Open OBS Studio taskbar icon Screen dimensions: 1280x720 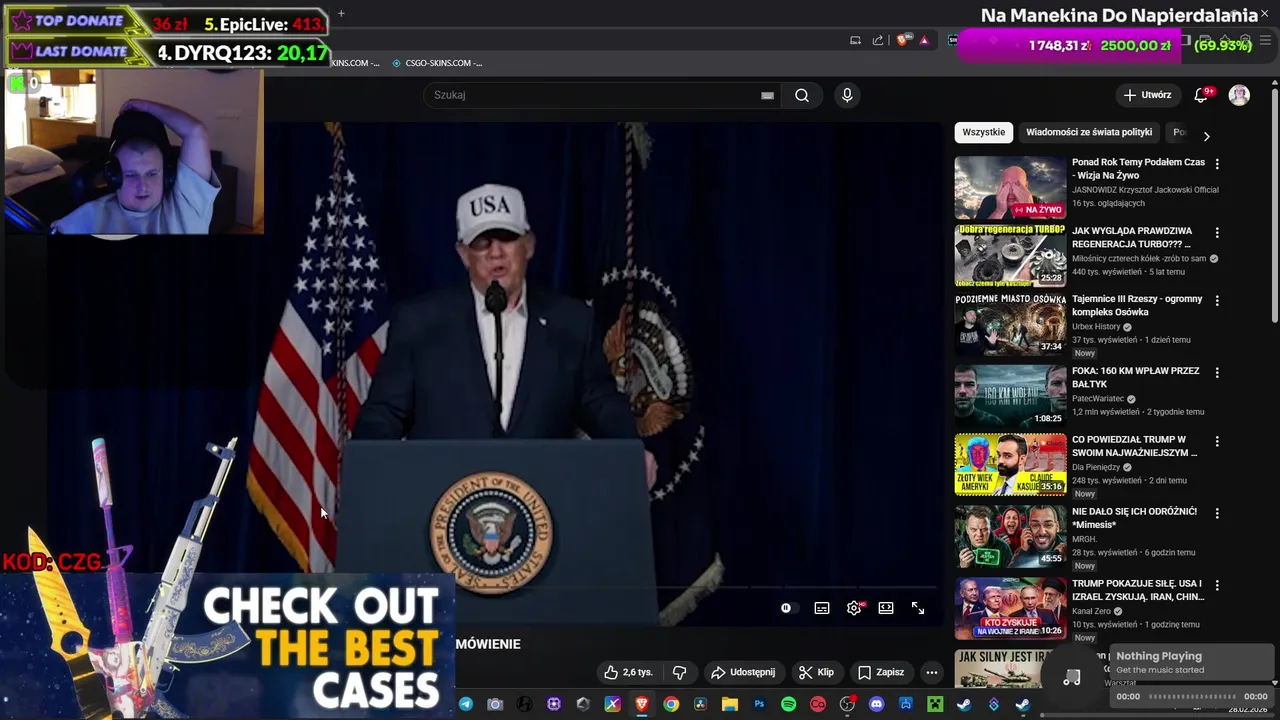[847, 704]
